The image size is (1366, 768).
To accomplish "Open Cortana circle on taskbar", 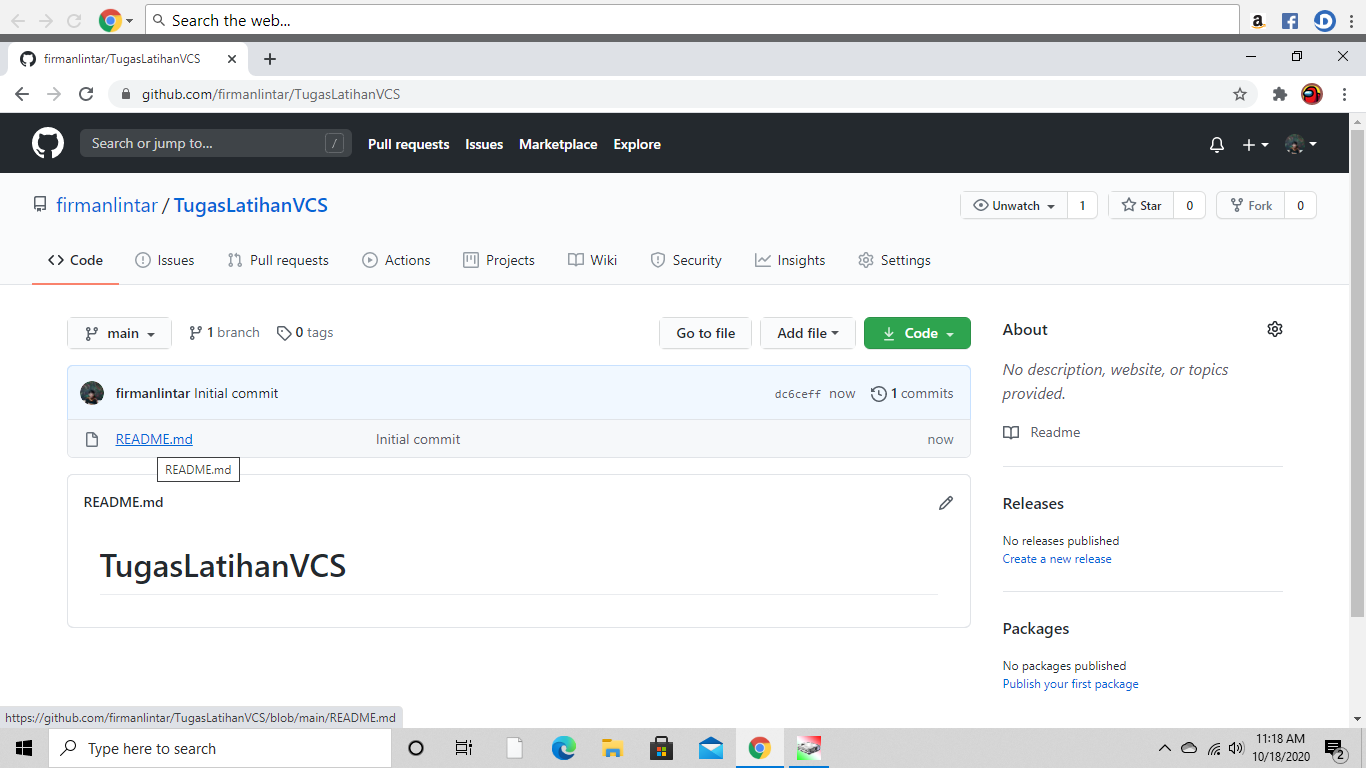I will [417, 748].
